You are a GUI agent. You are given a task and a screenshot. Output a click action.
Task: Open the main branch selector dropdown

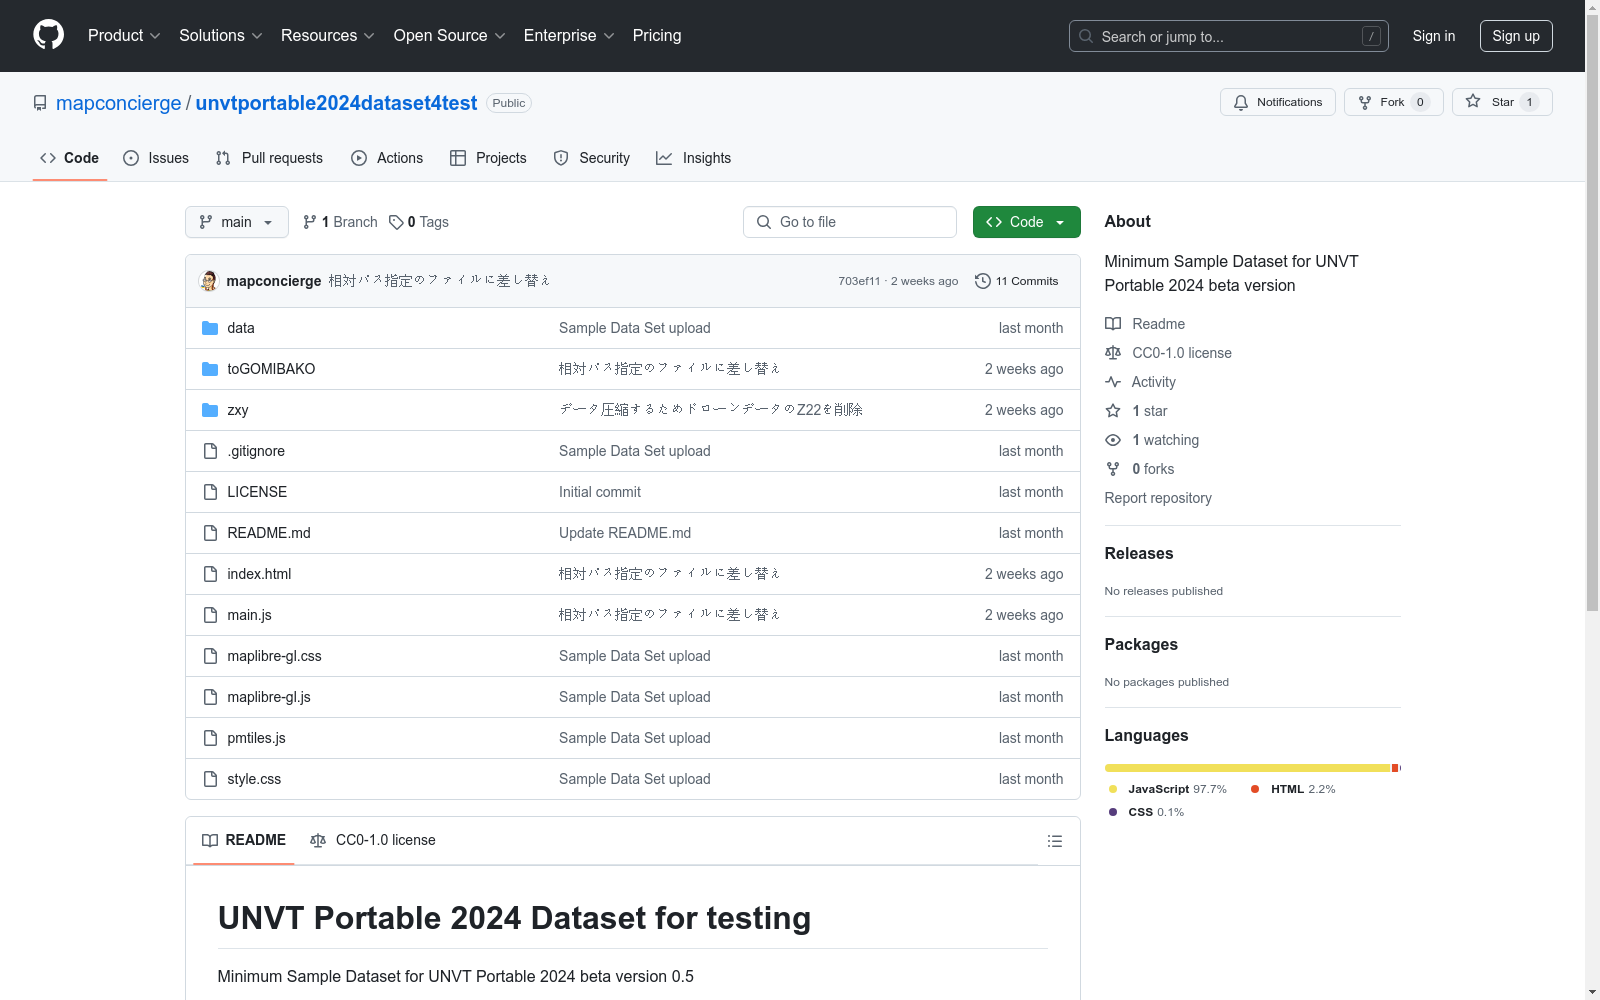pos(237,222)
